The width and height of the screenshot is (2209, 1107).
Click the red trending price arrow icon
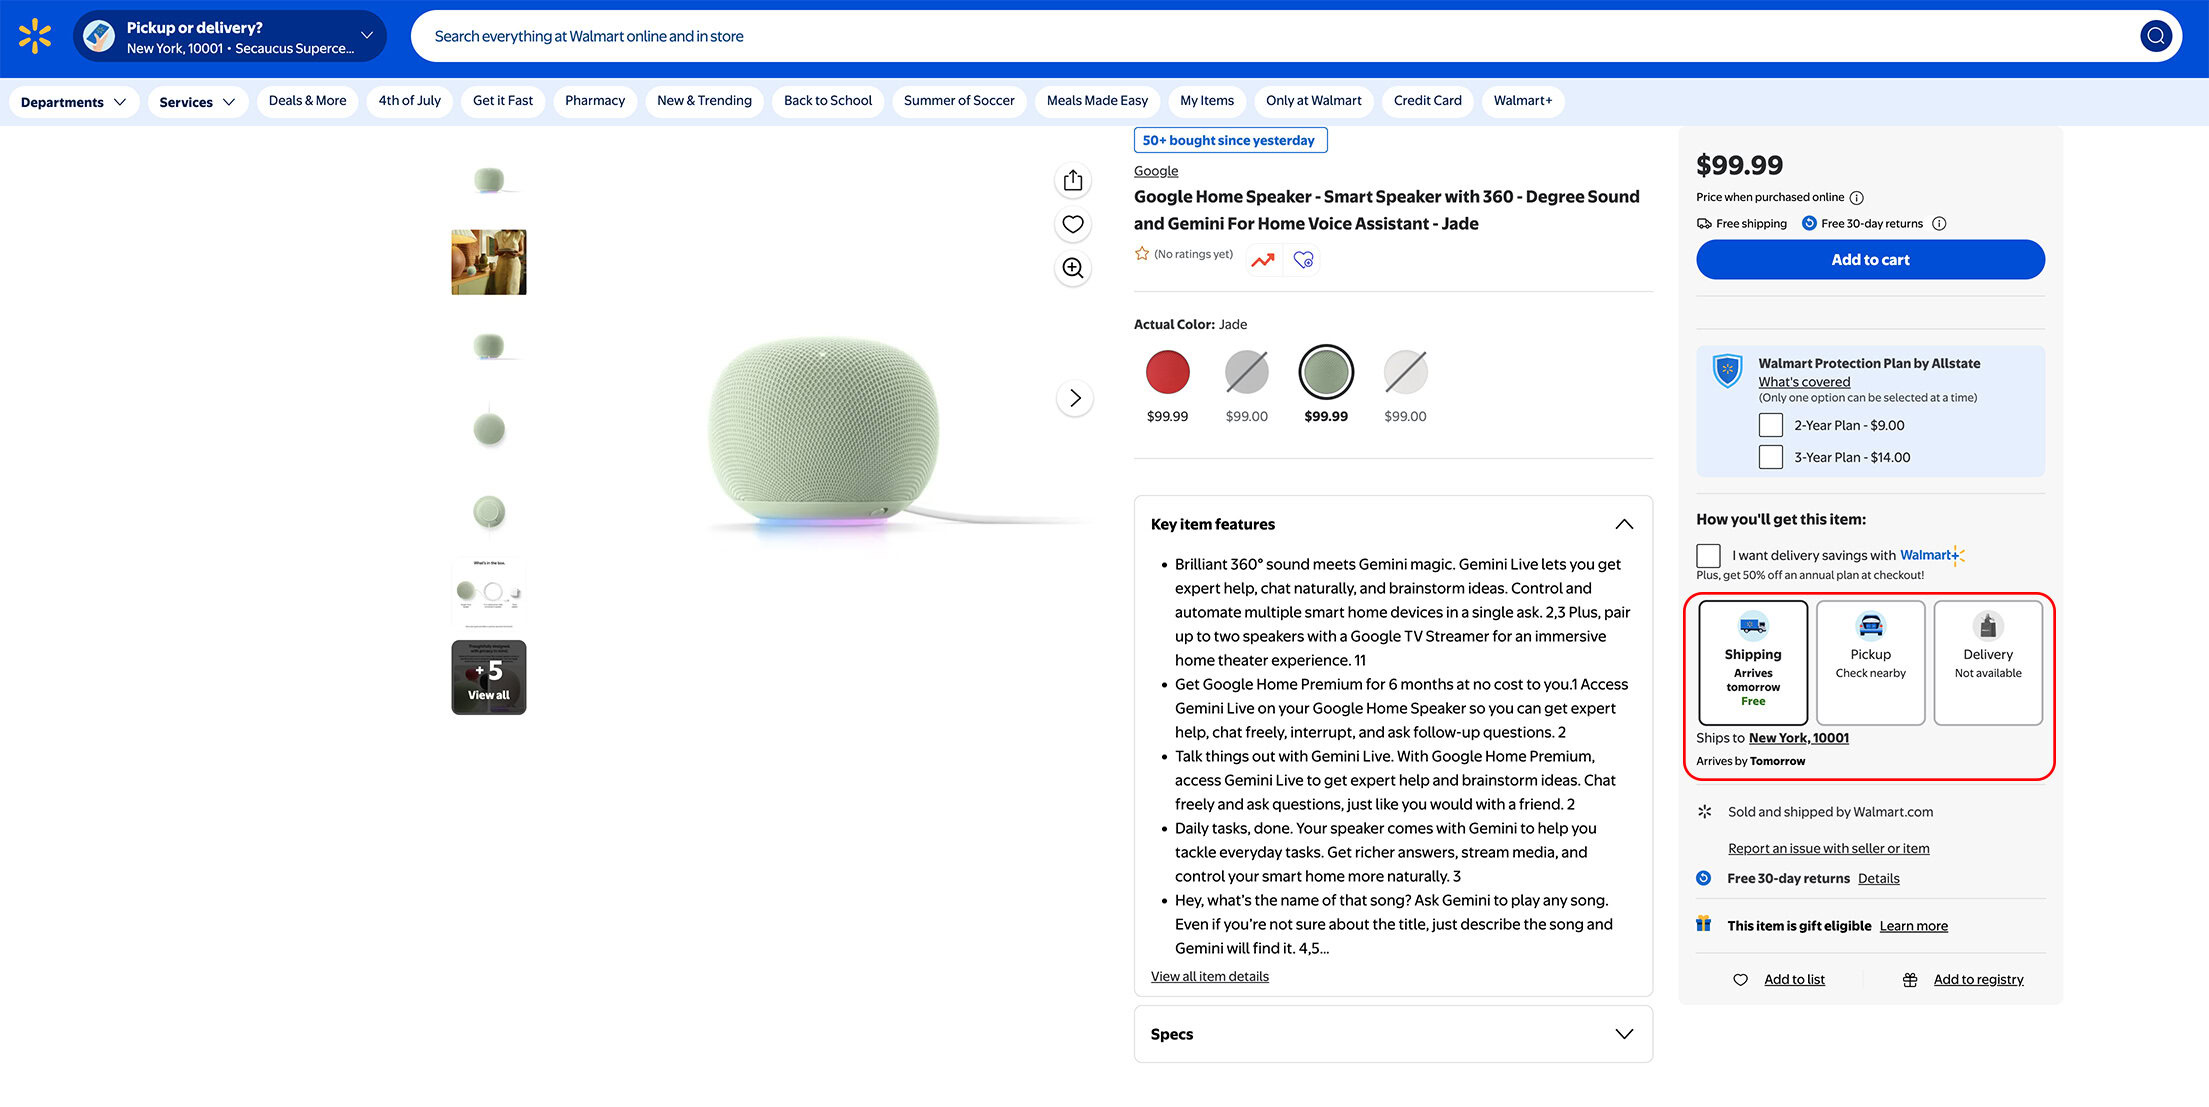pos(1263,260)
